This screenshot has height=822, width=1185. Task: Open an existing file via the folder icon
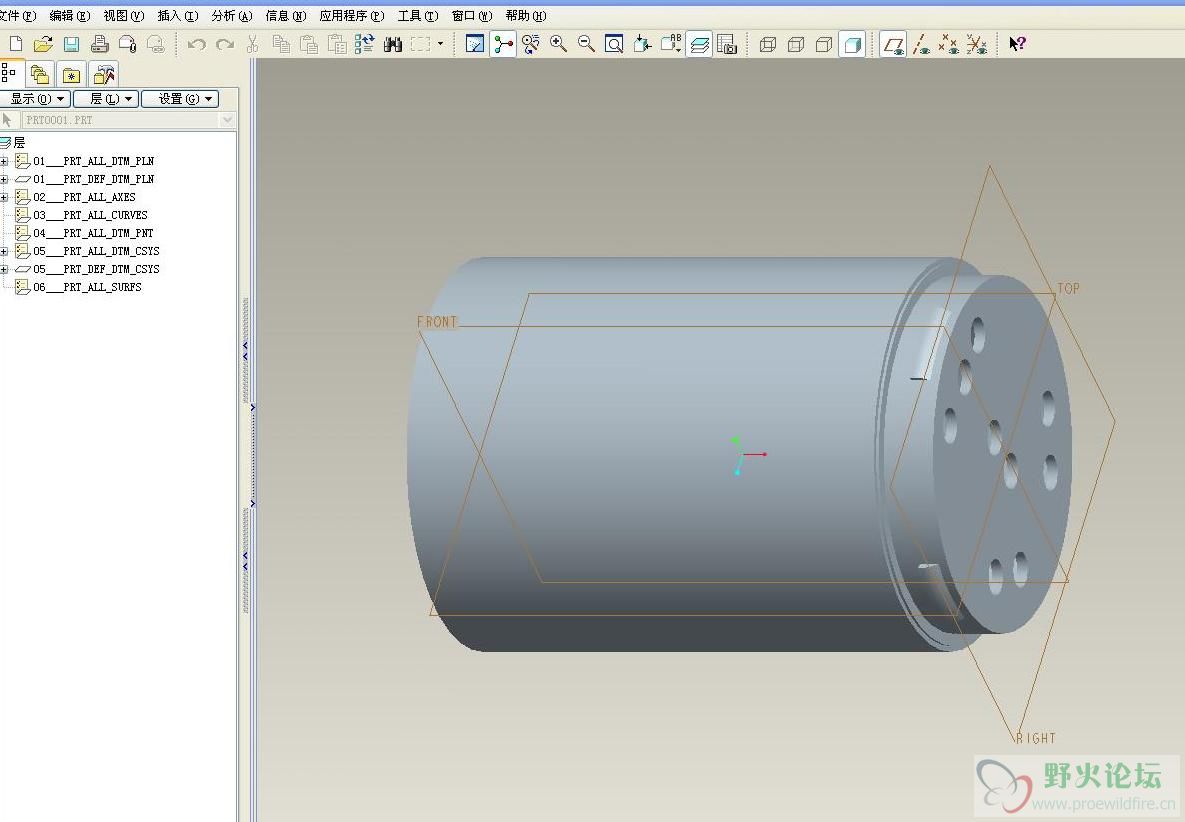click(43, 45)
